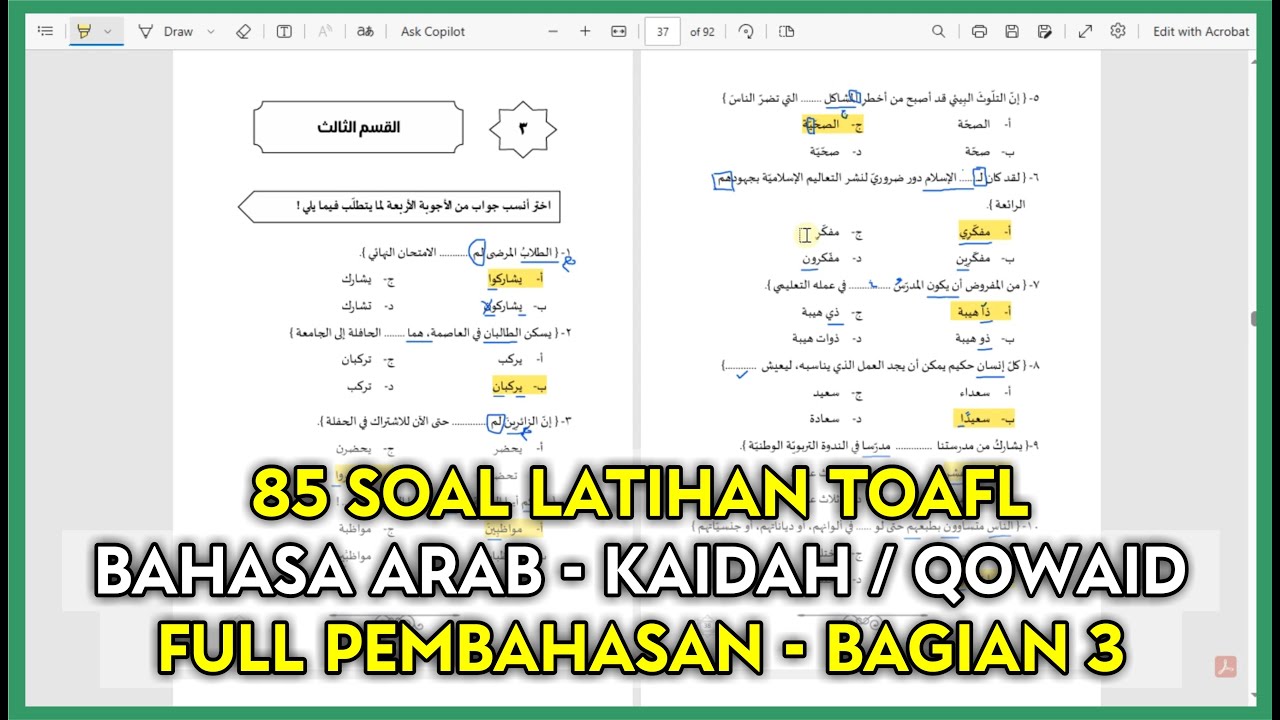The image size is (1280, 720).
Task: Click the Translate icon
Action: [365, 31]
